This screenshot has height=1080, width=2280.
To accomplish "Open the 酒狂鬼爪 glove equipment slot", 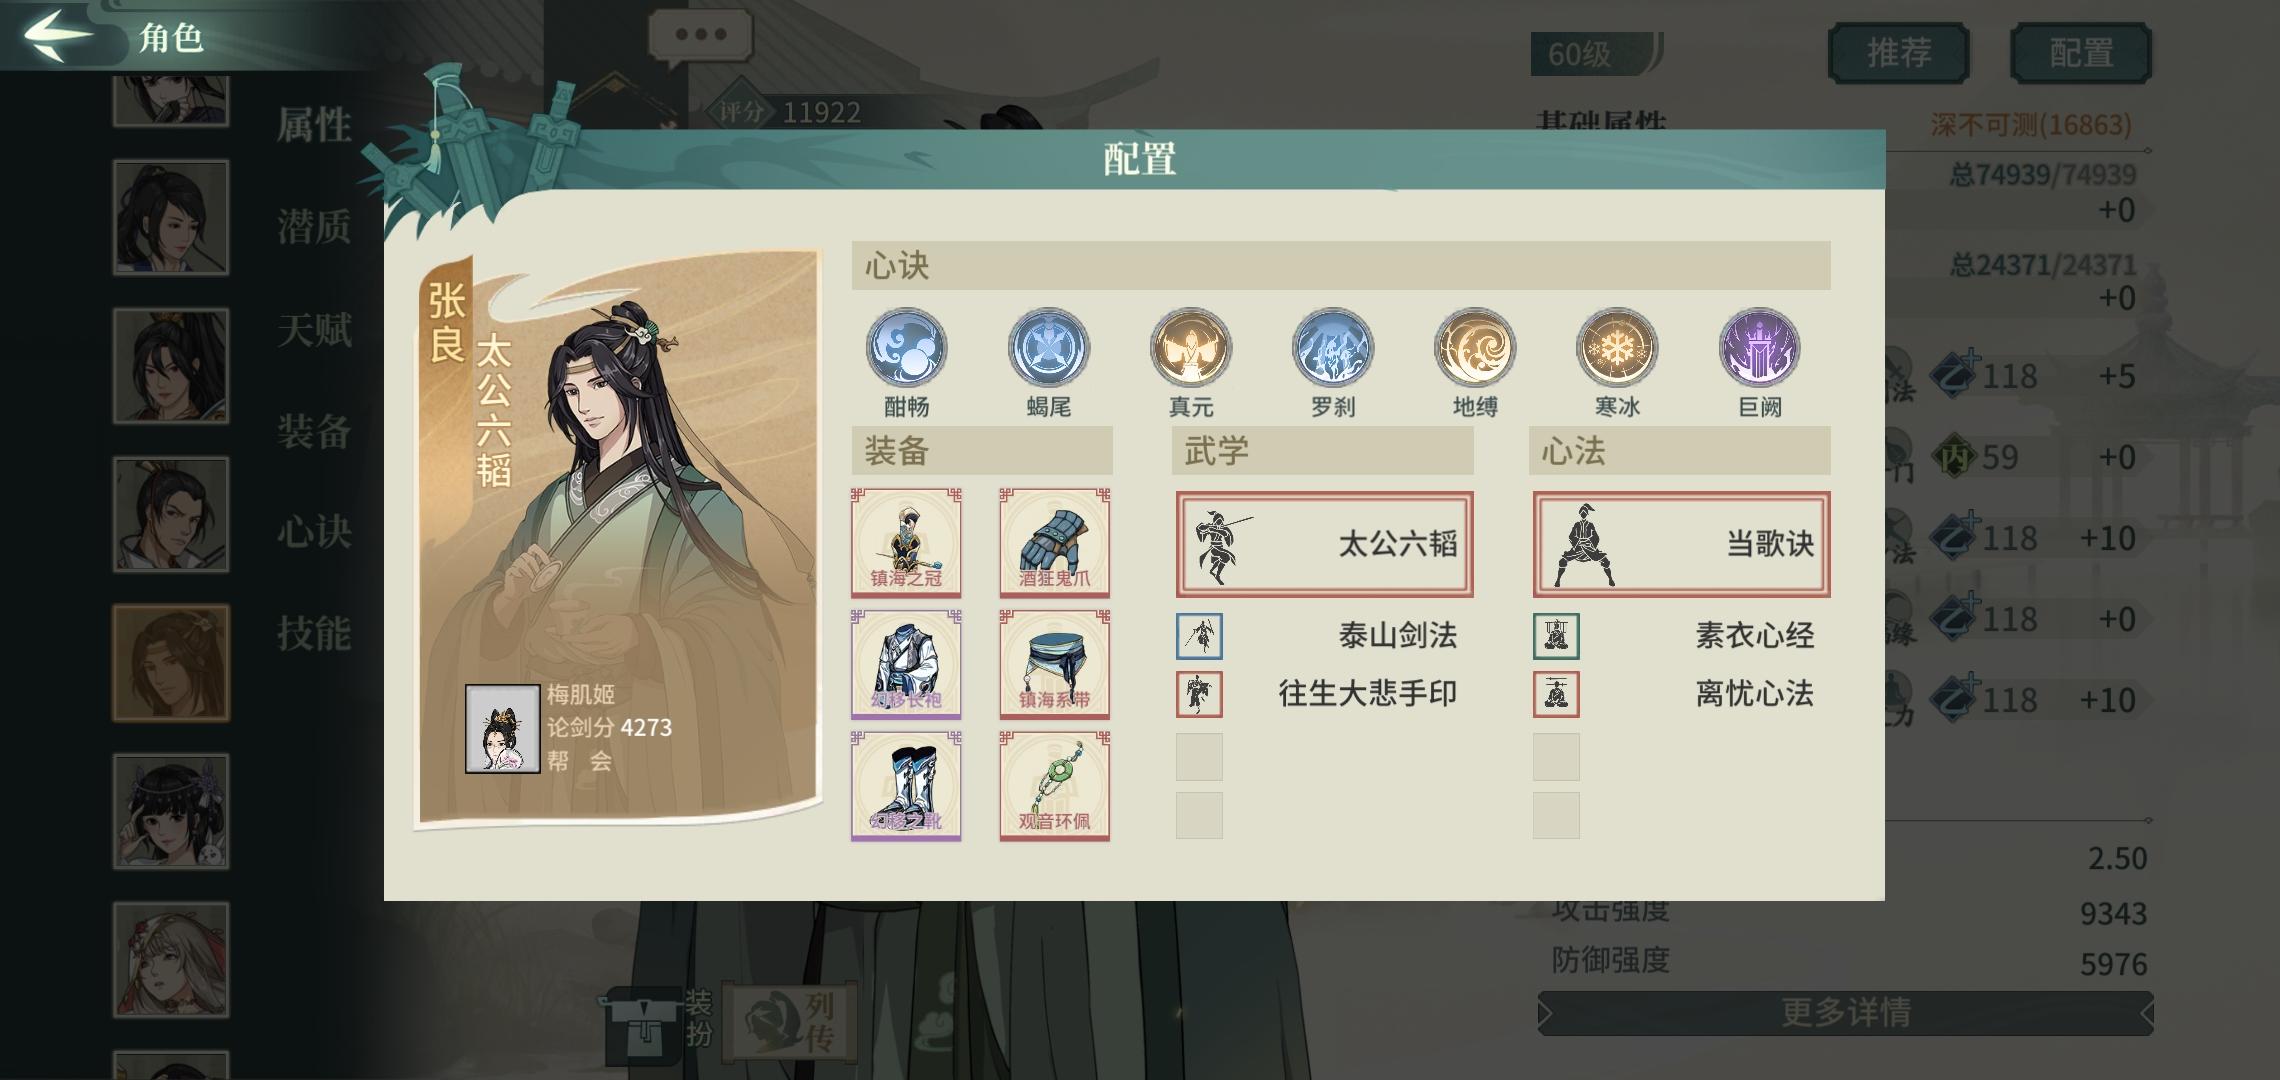I will coord(1054,542).
